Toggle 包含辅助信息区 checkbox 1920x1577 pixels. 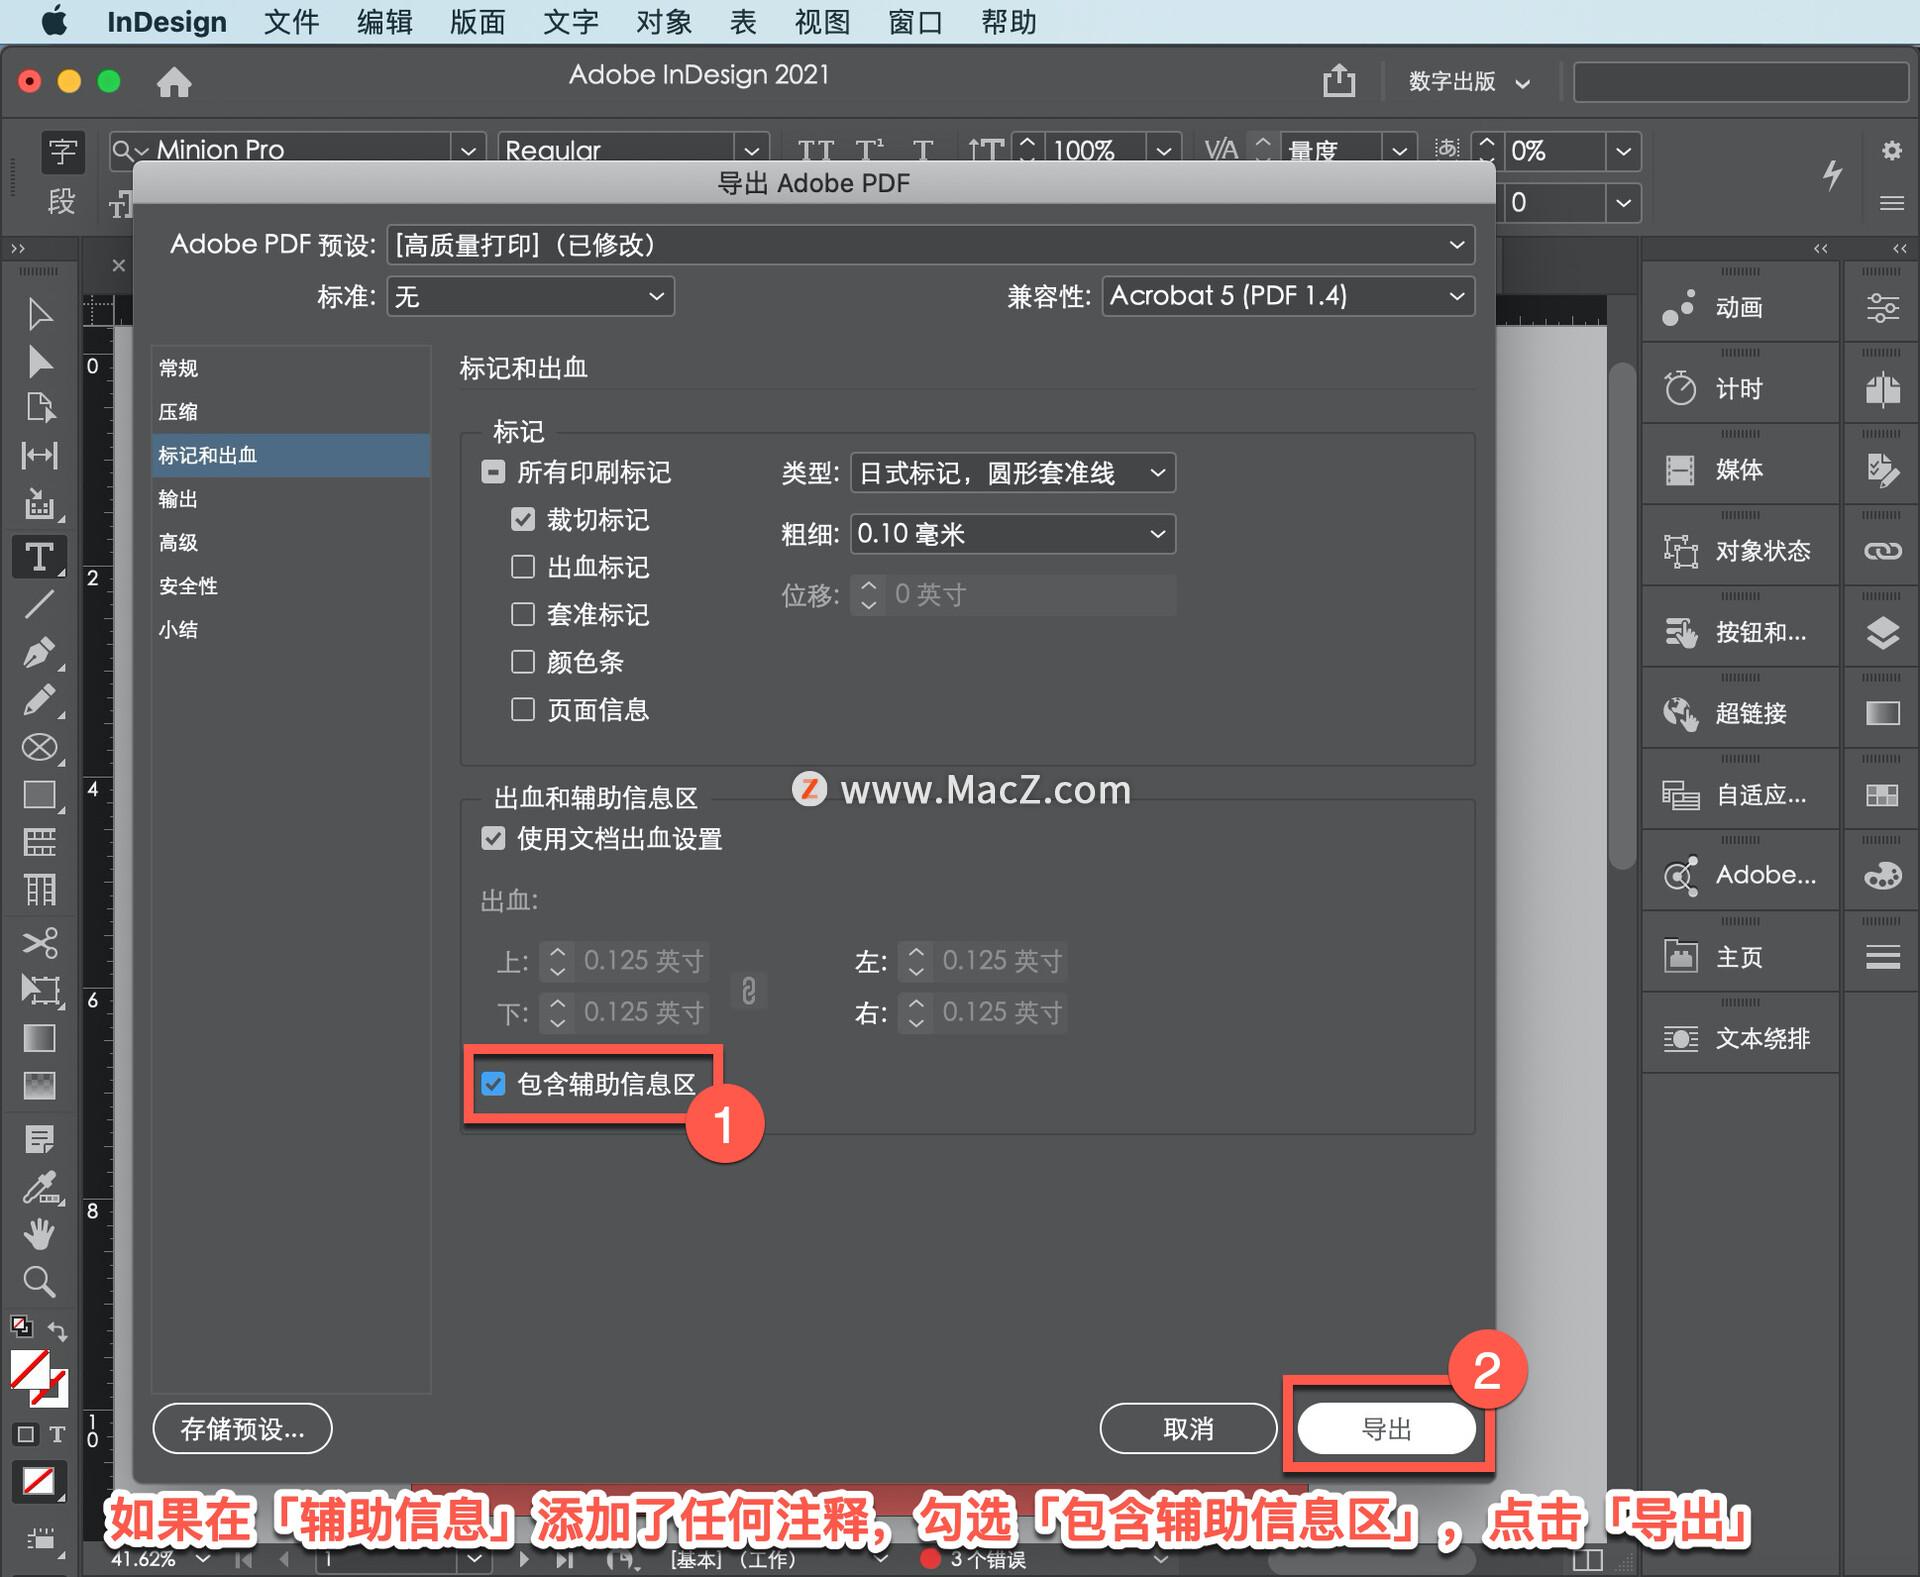click(493, 1084)
